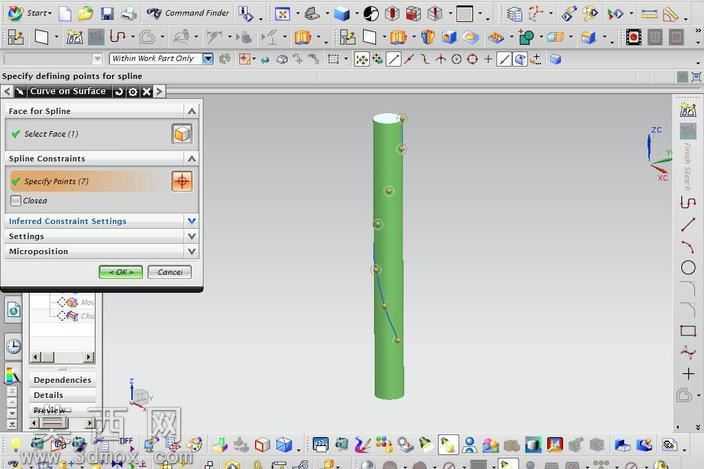The width and height of the screenshot is (704, 469).
Task: Select the Rectangle tool in right toolbar
Action: tap(688, 331)
